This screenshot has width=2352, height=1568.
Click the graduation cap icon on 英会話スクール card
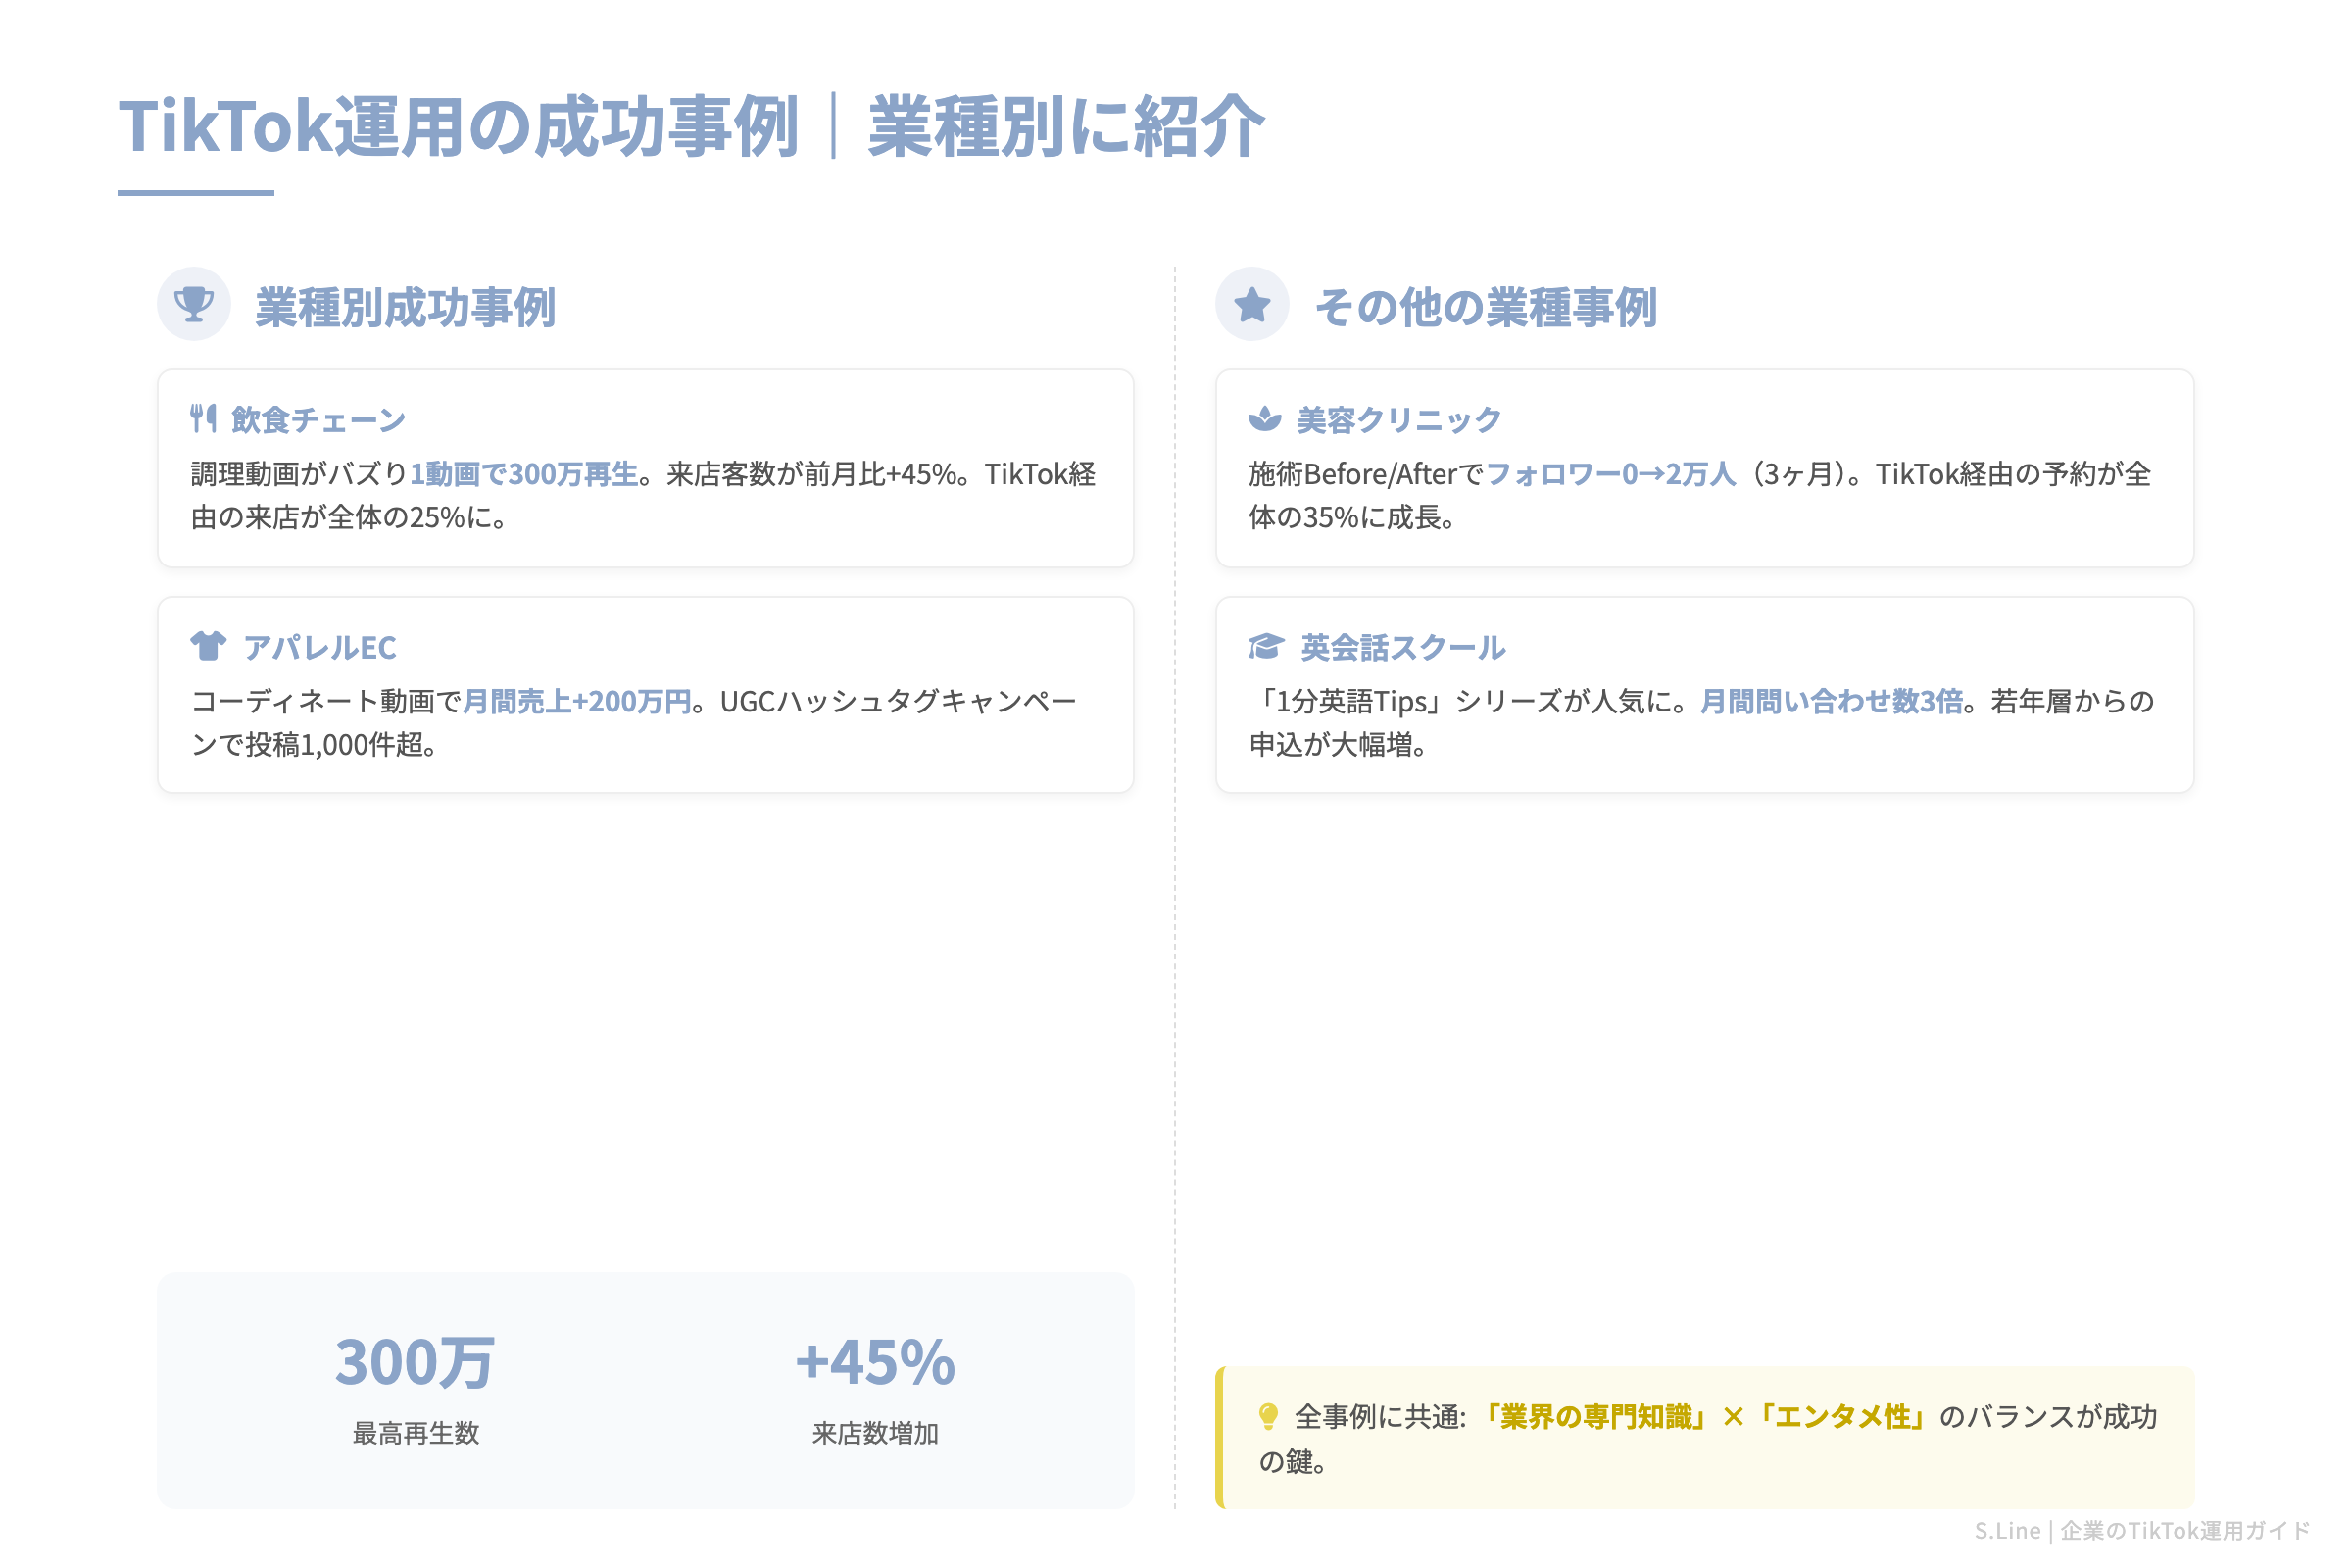[x=1266, y=646]
